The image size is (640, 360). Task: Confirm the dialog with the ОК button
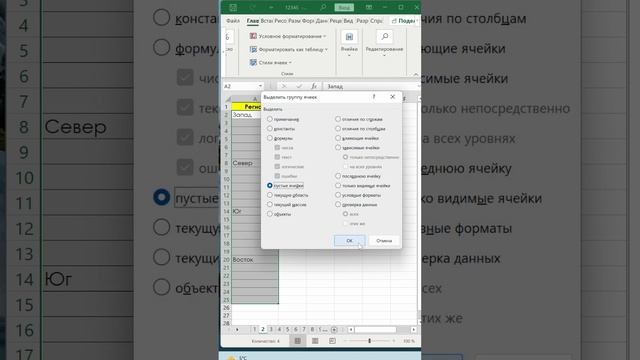pyautogui.click(x=349, y=240)
